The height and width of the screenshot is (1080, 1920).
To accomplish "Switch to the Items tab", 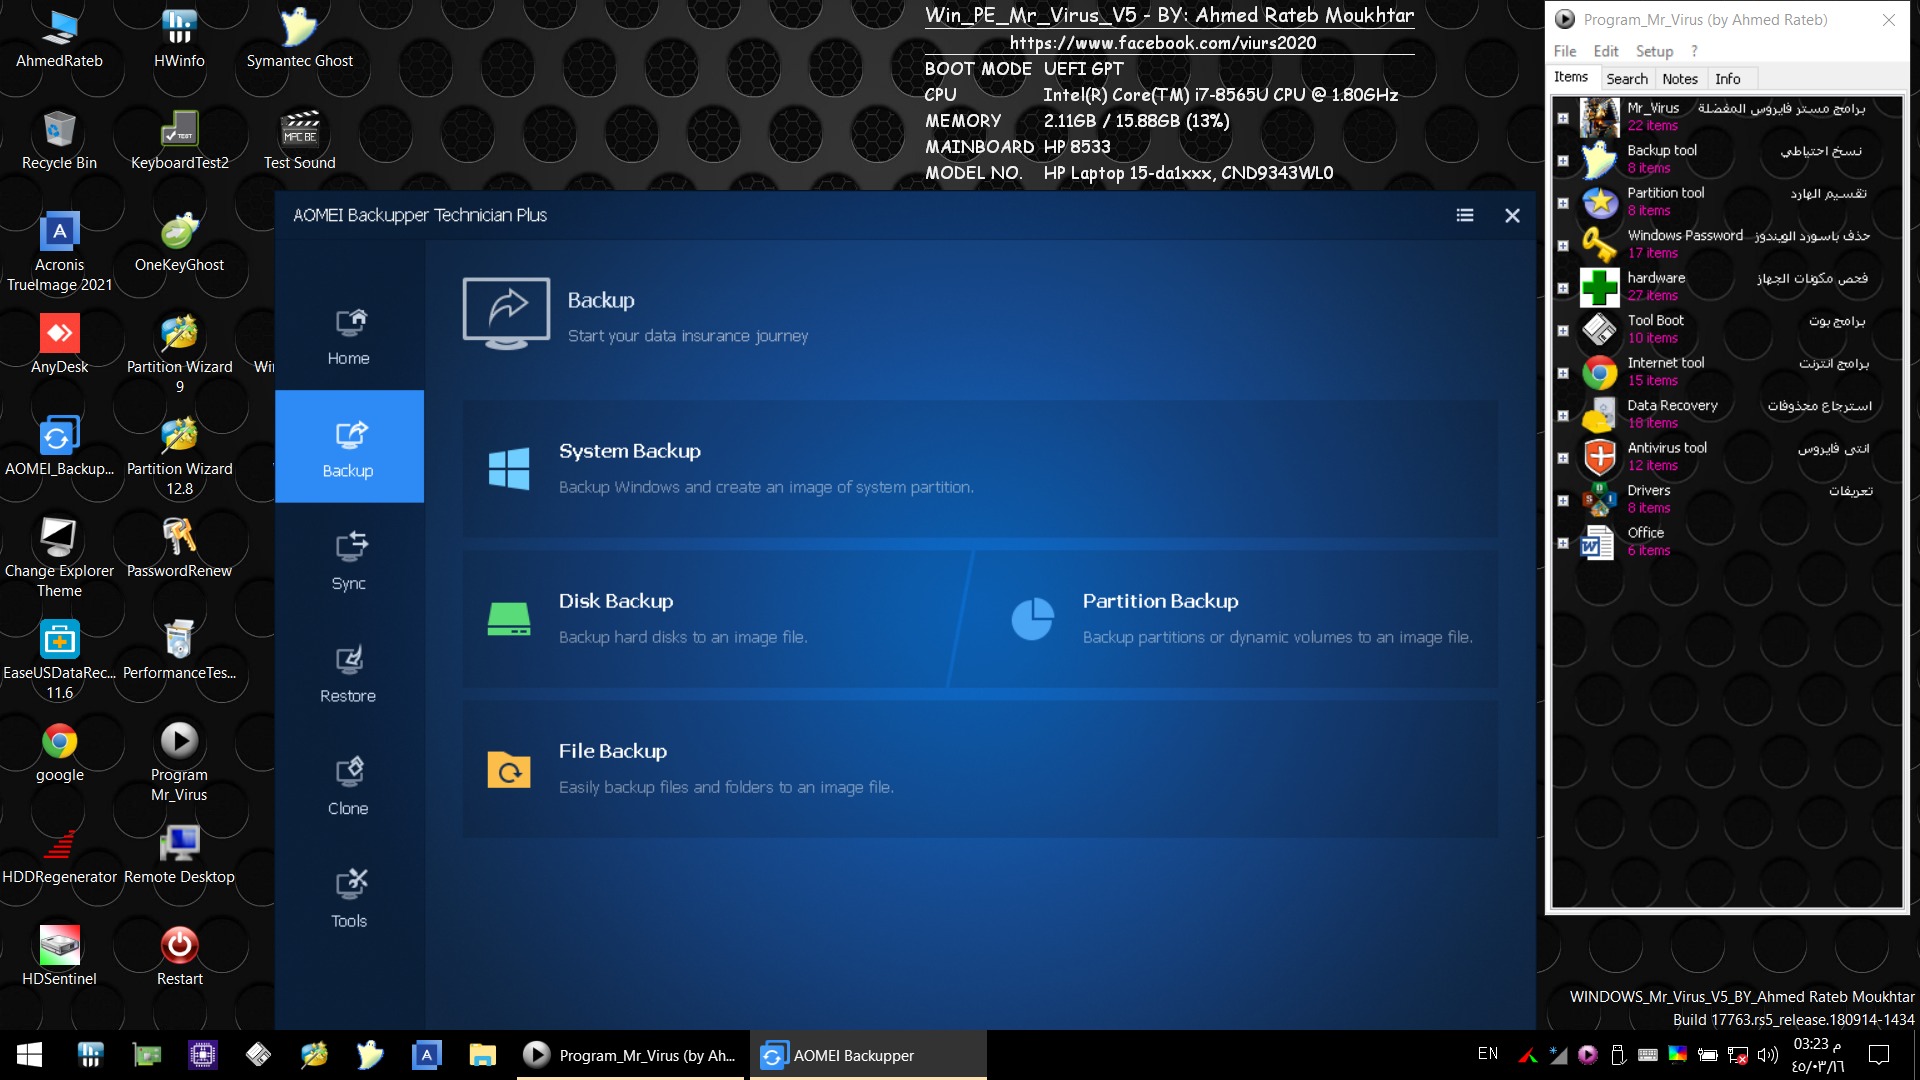I will point(1571,77).
